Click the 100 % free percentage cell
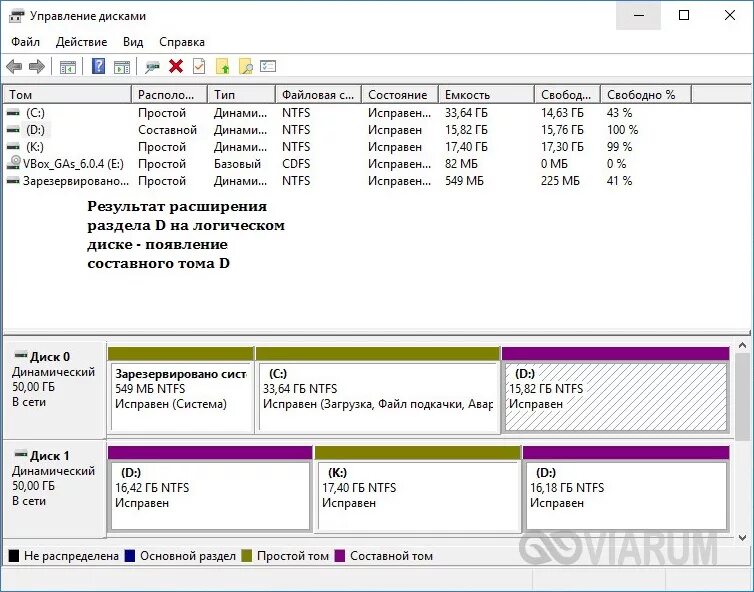Viewport: 754px width, 592px height. [622, 130]
